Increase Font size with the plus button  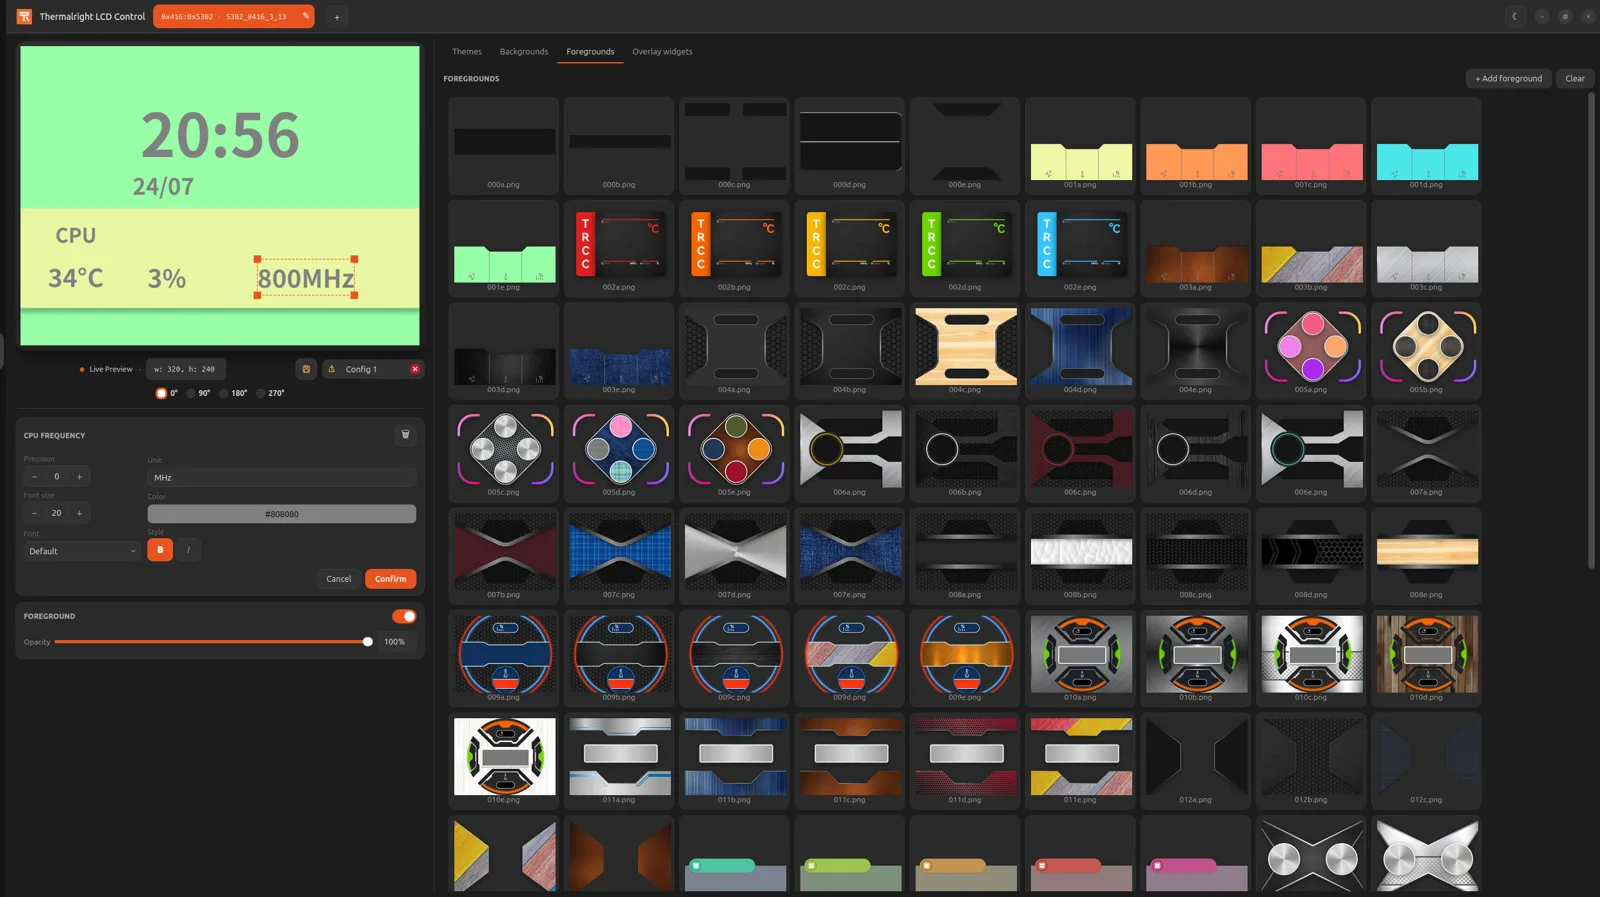[x=79, y=513]
